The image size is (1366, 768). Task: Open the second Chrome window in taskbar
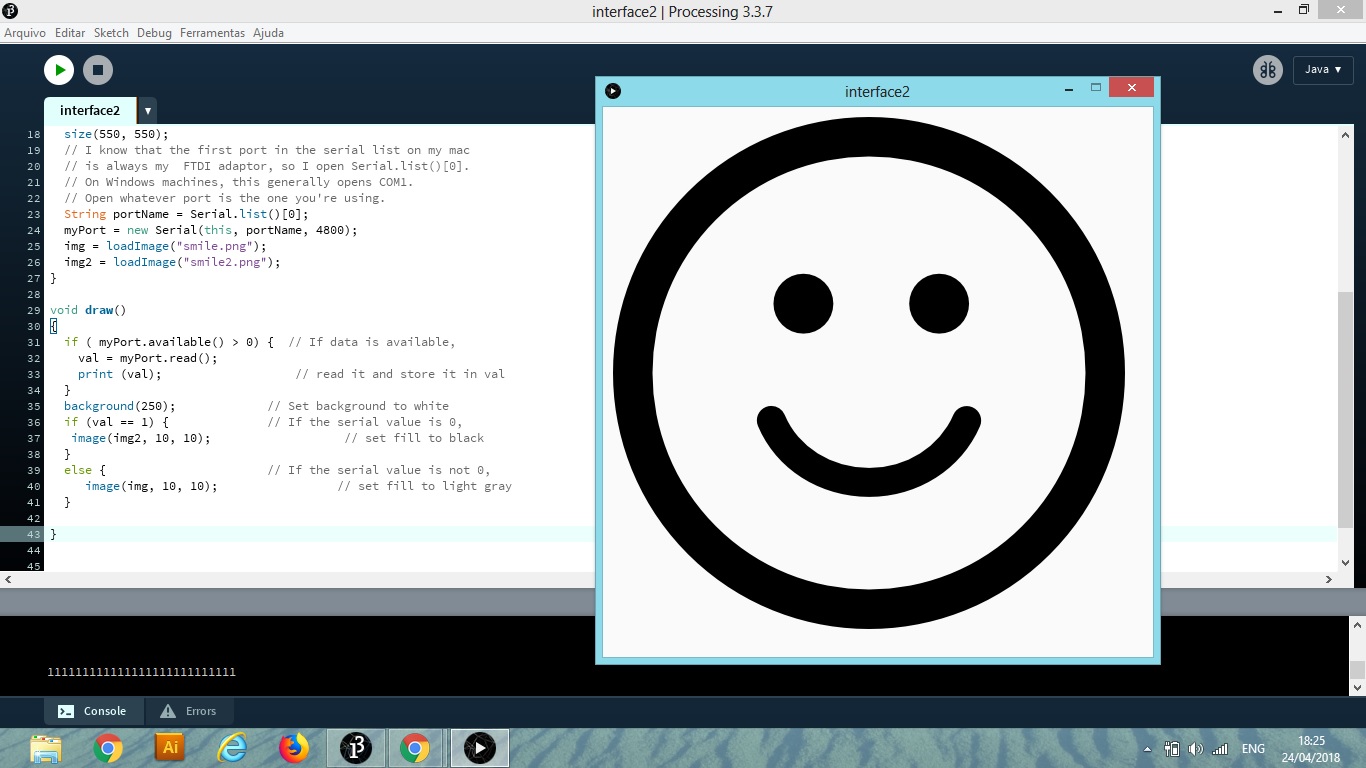(415, 747)
